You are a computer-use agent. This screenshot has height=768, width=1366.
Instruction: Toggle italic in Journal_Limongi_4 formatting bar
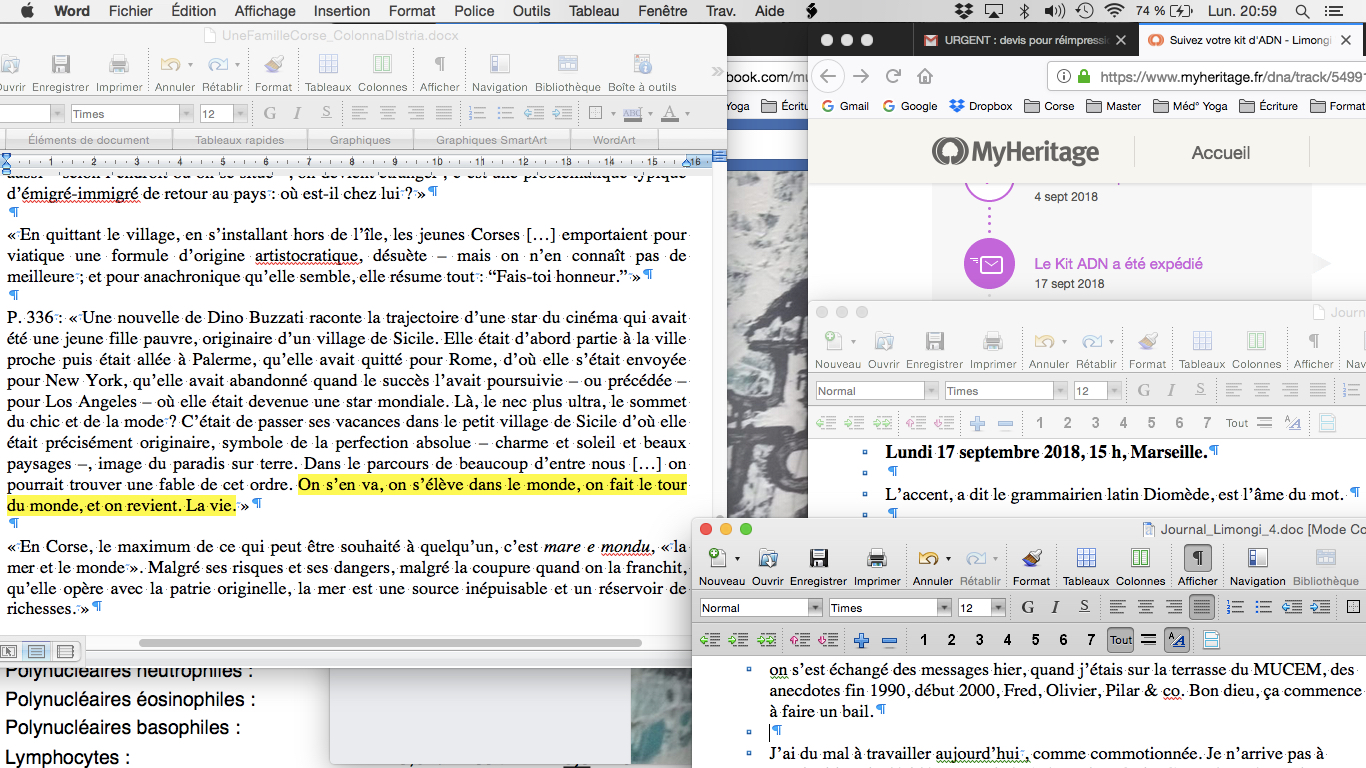(x=1054, y=607)
